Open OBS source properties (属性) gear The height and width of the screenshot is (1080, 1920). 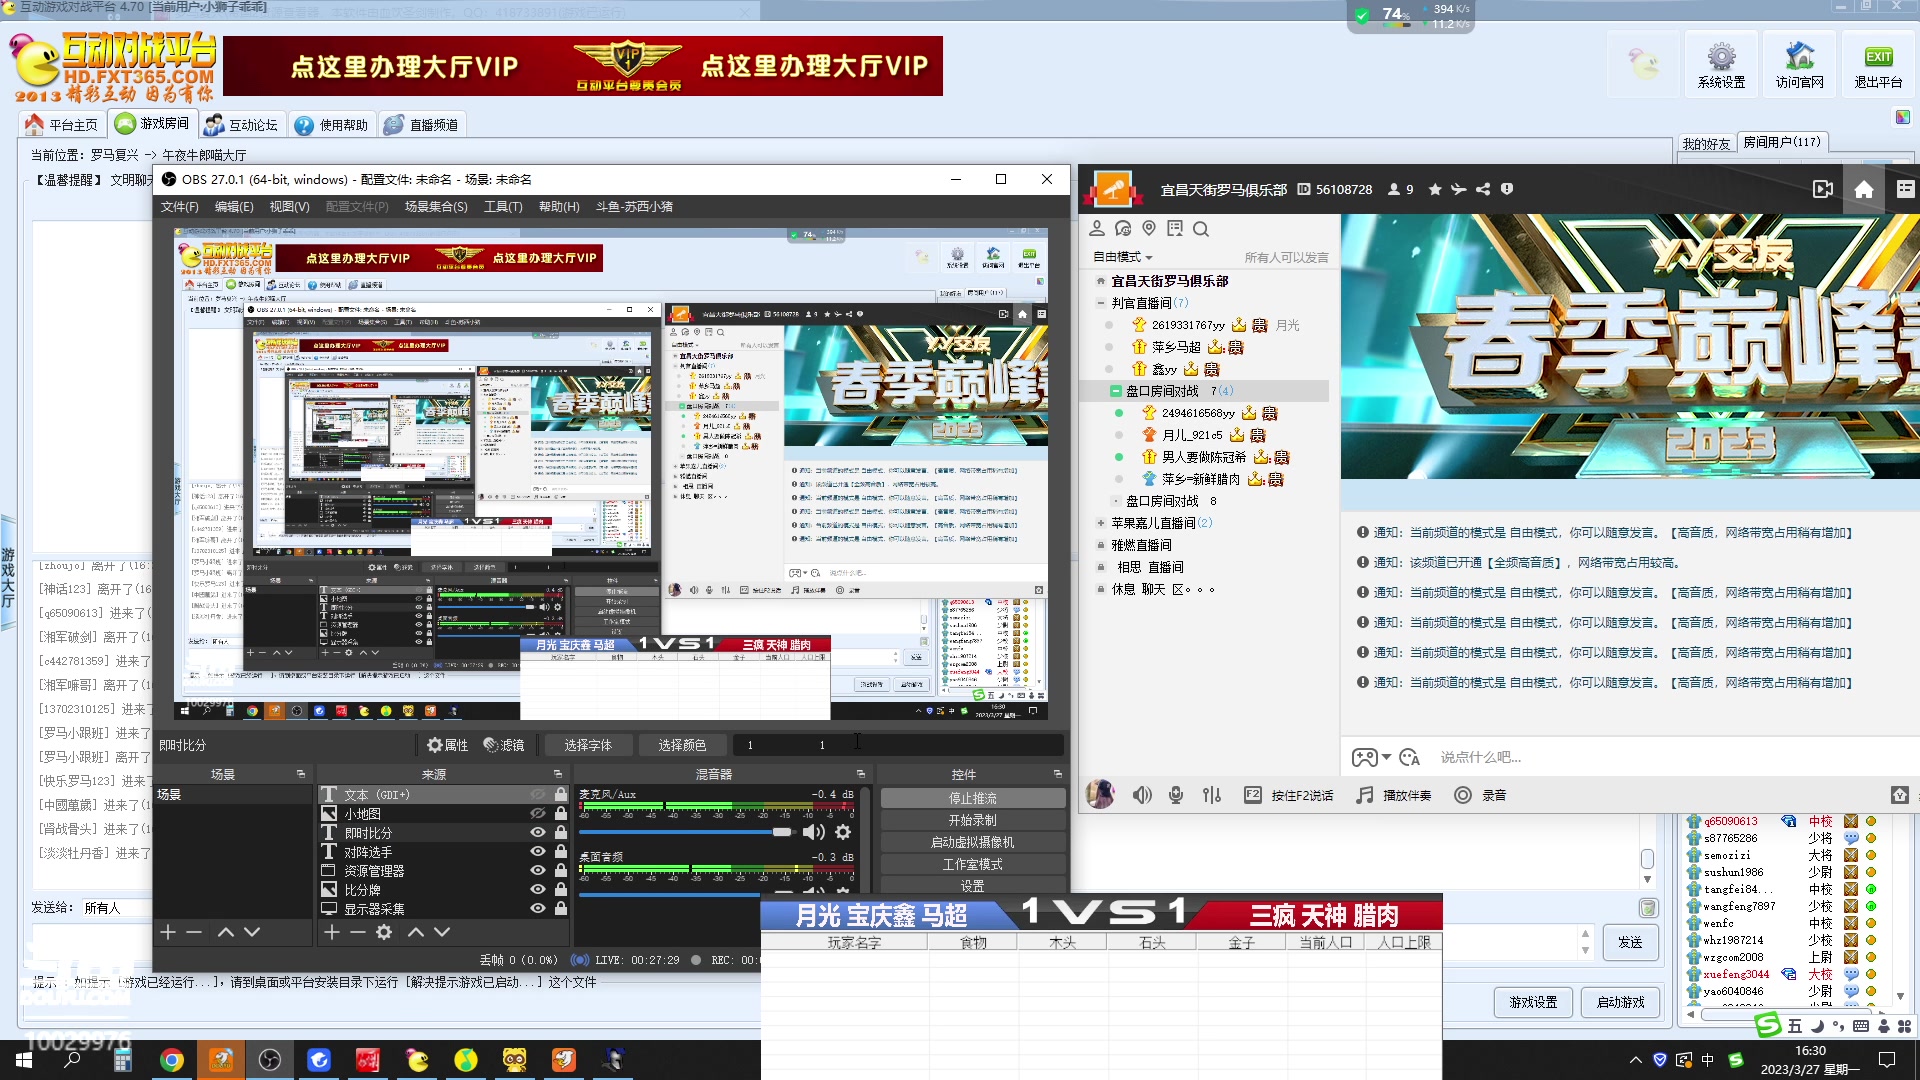click(447, 745)
